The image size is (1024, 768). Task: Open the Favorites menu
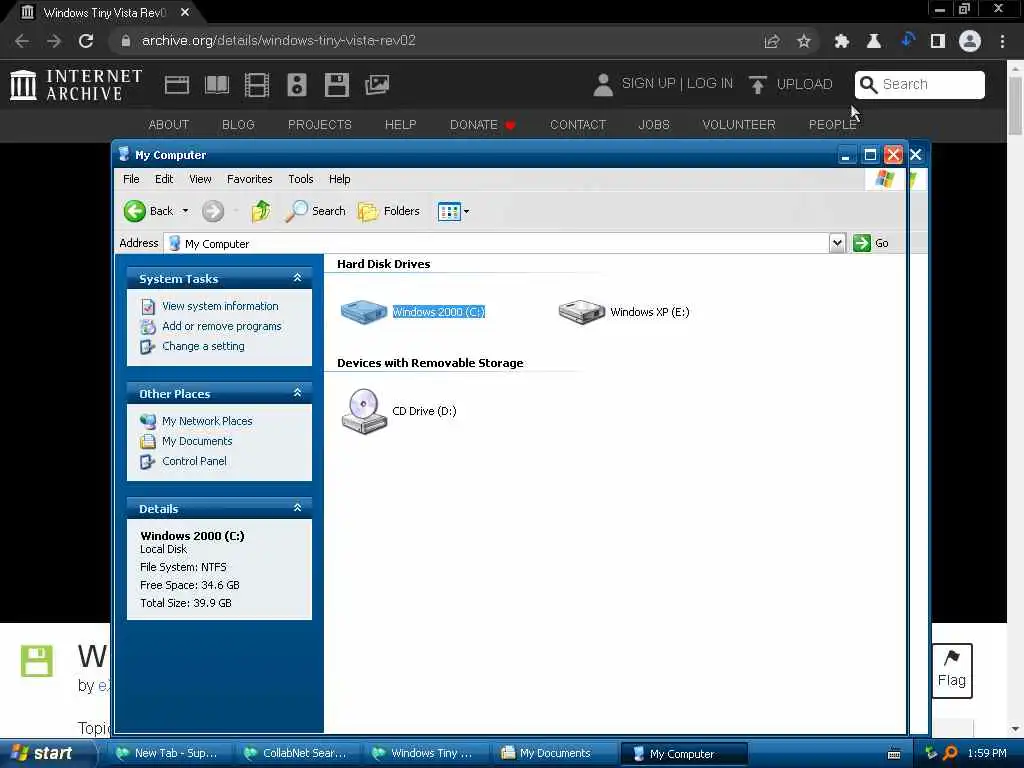(249, 179)
